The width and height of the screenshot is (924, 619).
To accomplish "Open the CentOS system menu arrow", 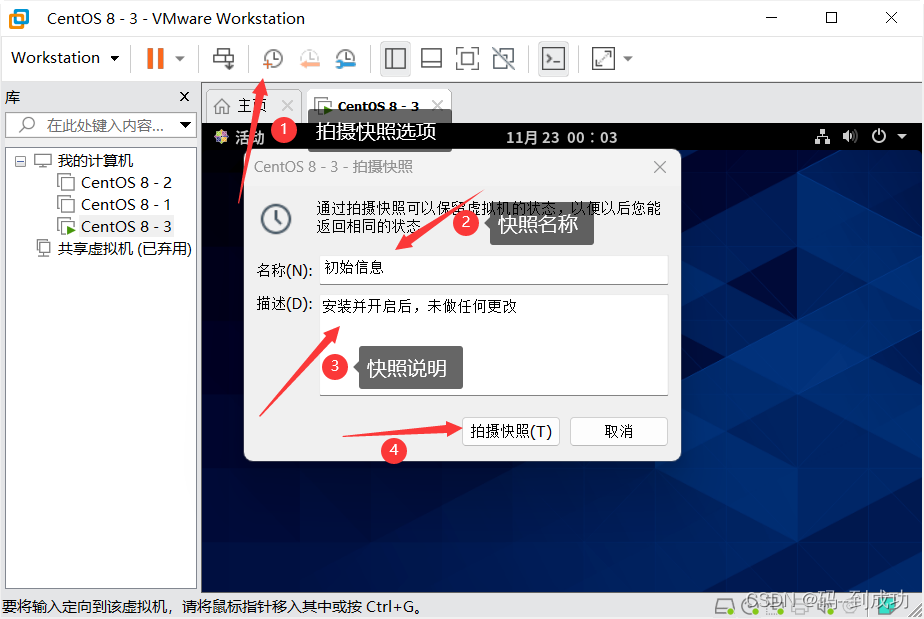I will point(902,136).
